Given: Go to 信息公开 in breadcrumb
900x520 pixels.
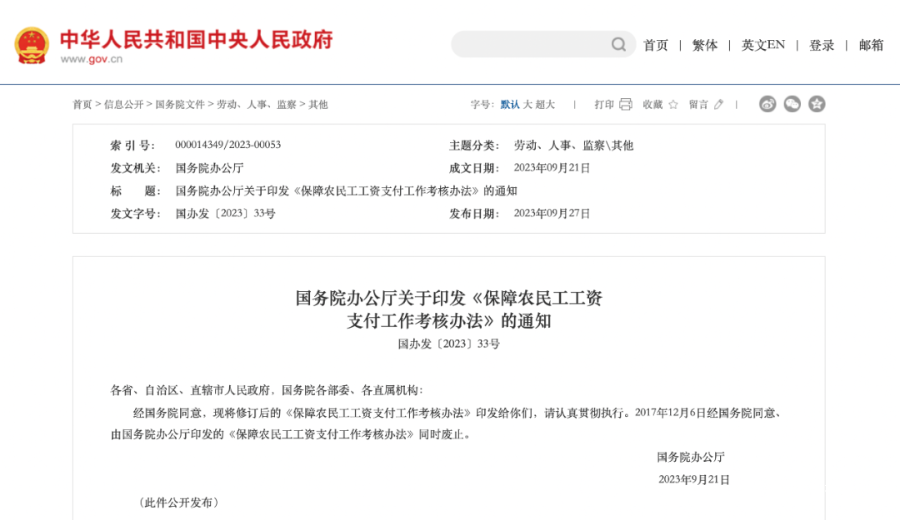Looking at the screenshot, I should [x=123, y=104].
